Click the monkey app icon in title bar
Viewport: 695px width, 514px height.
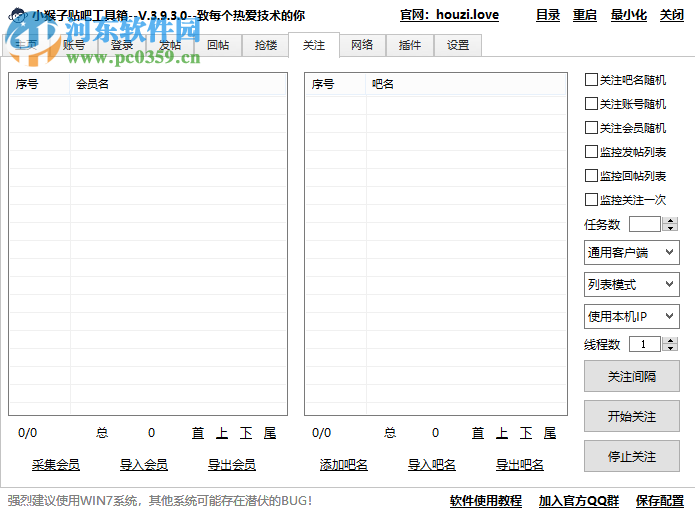click(x=18, y=16)
